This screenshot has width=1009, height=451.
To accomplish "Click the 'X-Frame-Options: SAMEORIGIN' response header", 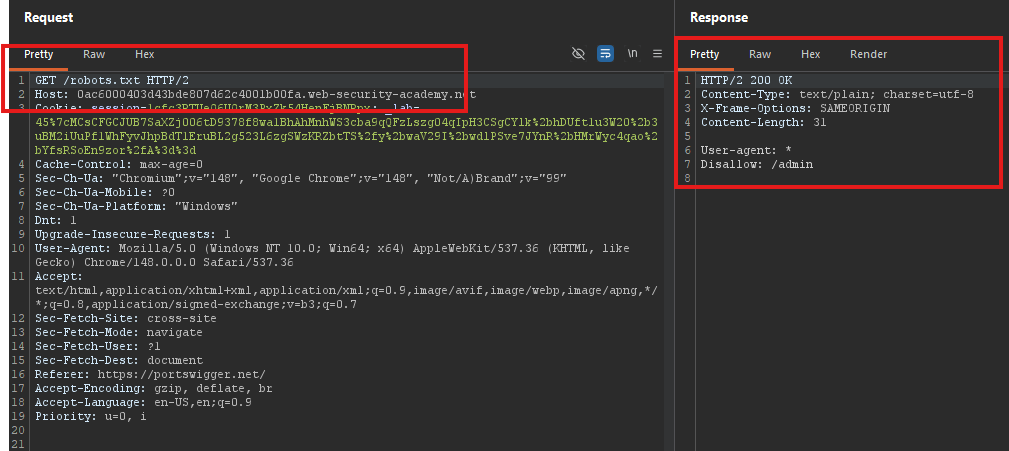I will point(795,109).
